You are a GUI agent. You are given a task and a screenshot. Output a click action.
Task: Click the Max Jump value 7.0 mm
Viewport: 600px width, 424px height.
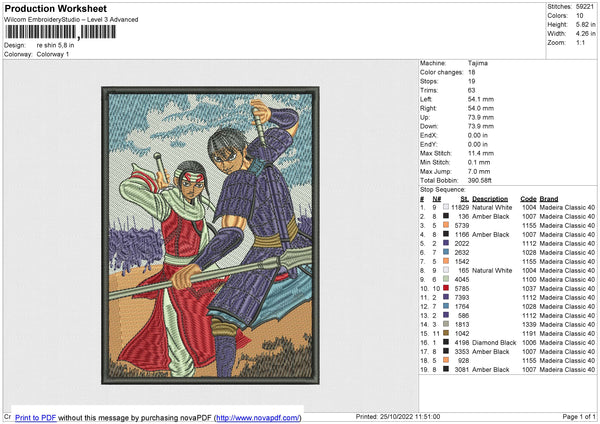[479, 171]
